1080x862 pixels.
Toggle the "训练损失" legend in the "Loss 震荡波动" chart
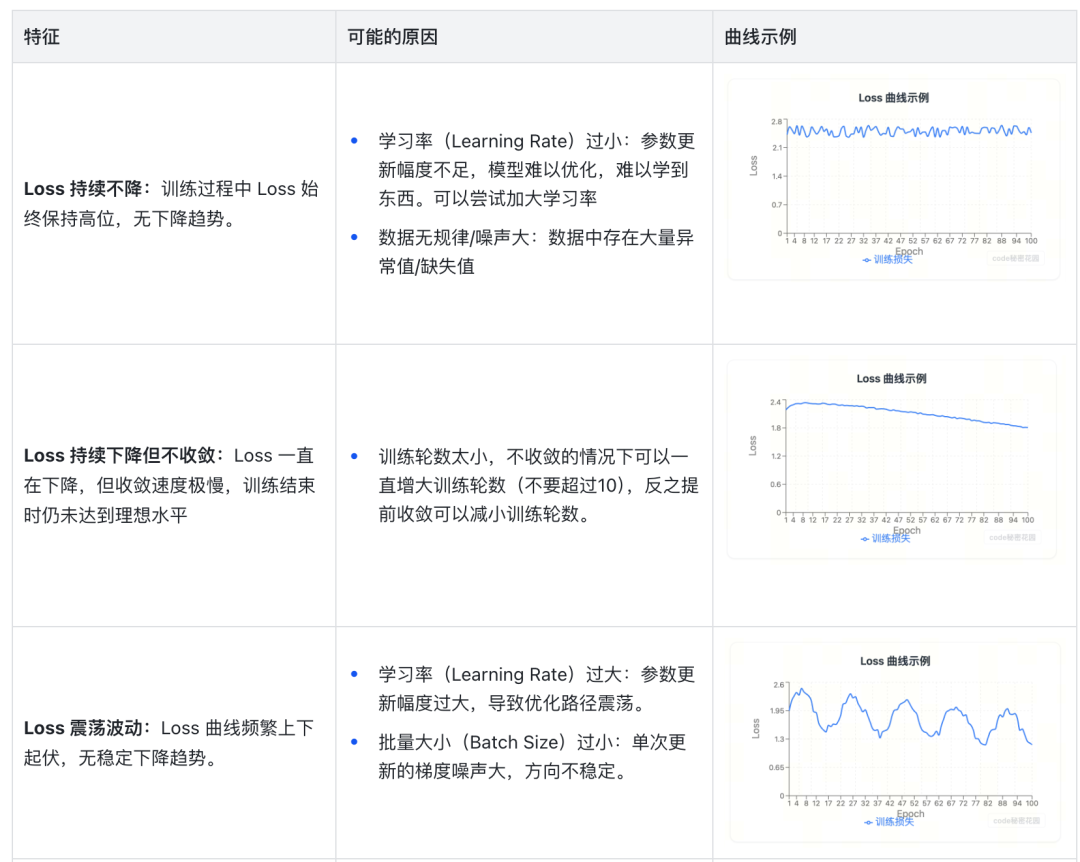coord(889,822)
